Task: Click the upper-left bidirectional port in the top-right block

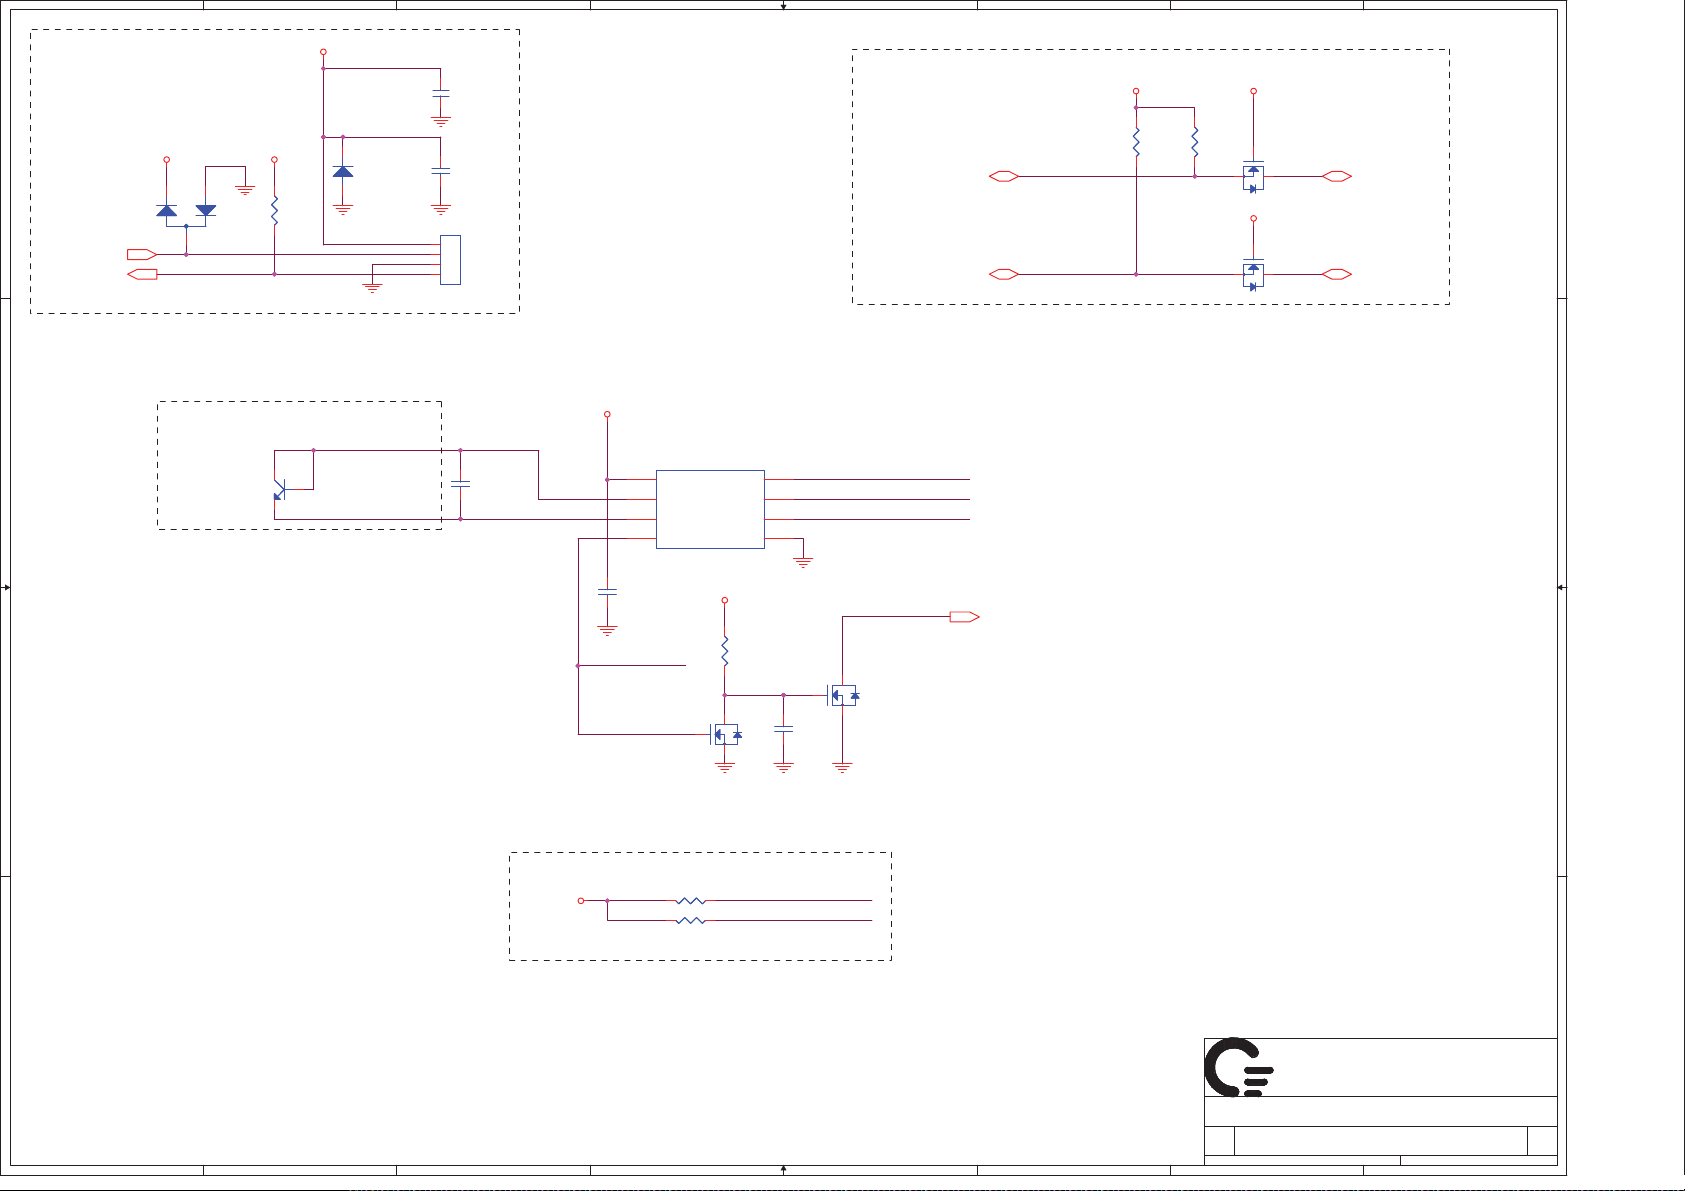Action: pos(1004,176)
